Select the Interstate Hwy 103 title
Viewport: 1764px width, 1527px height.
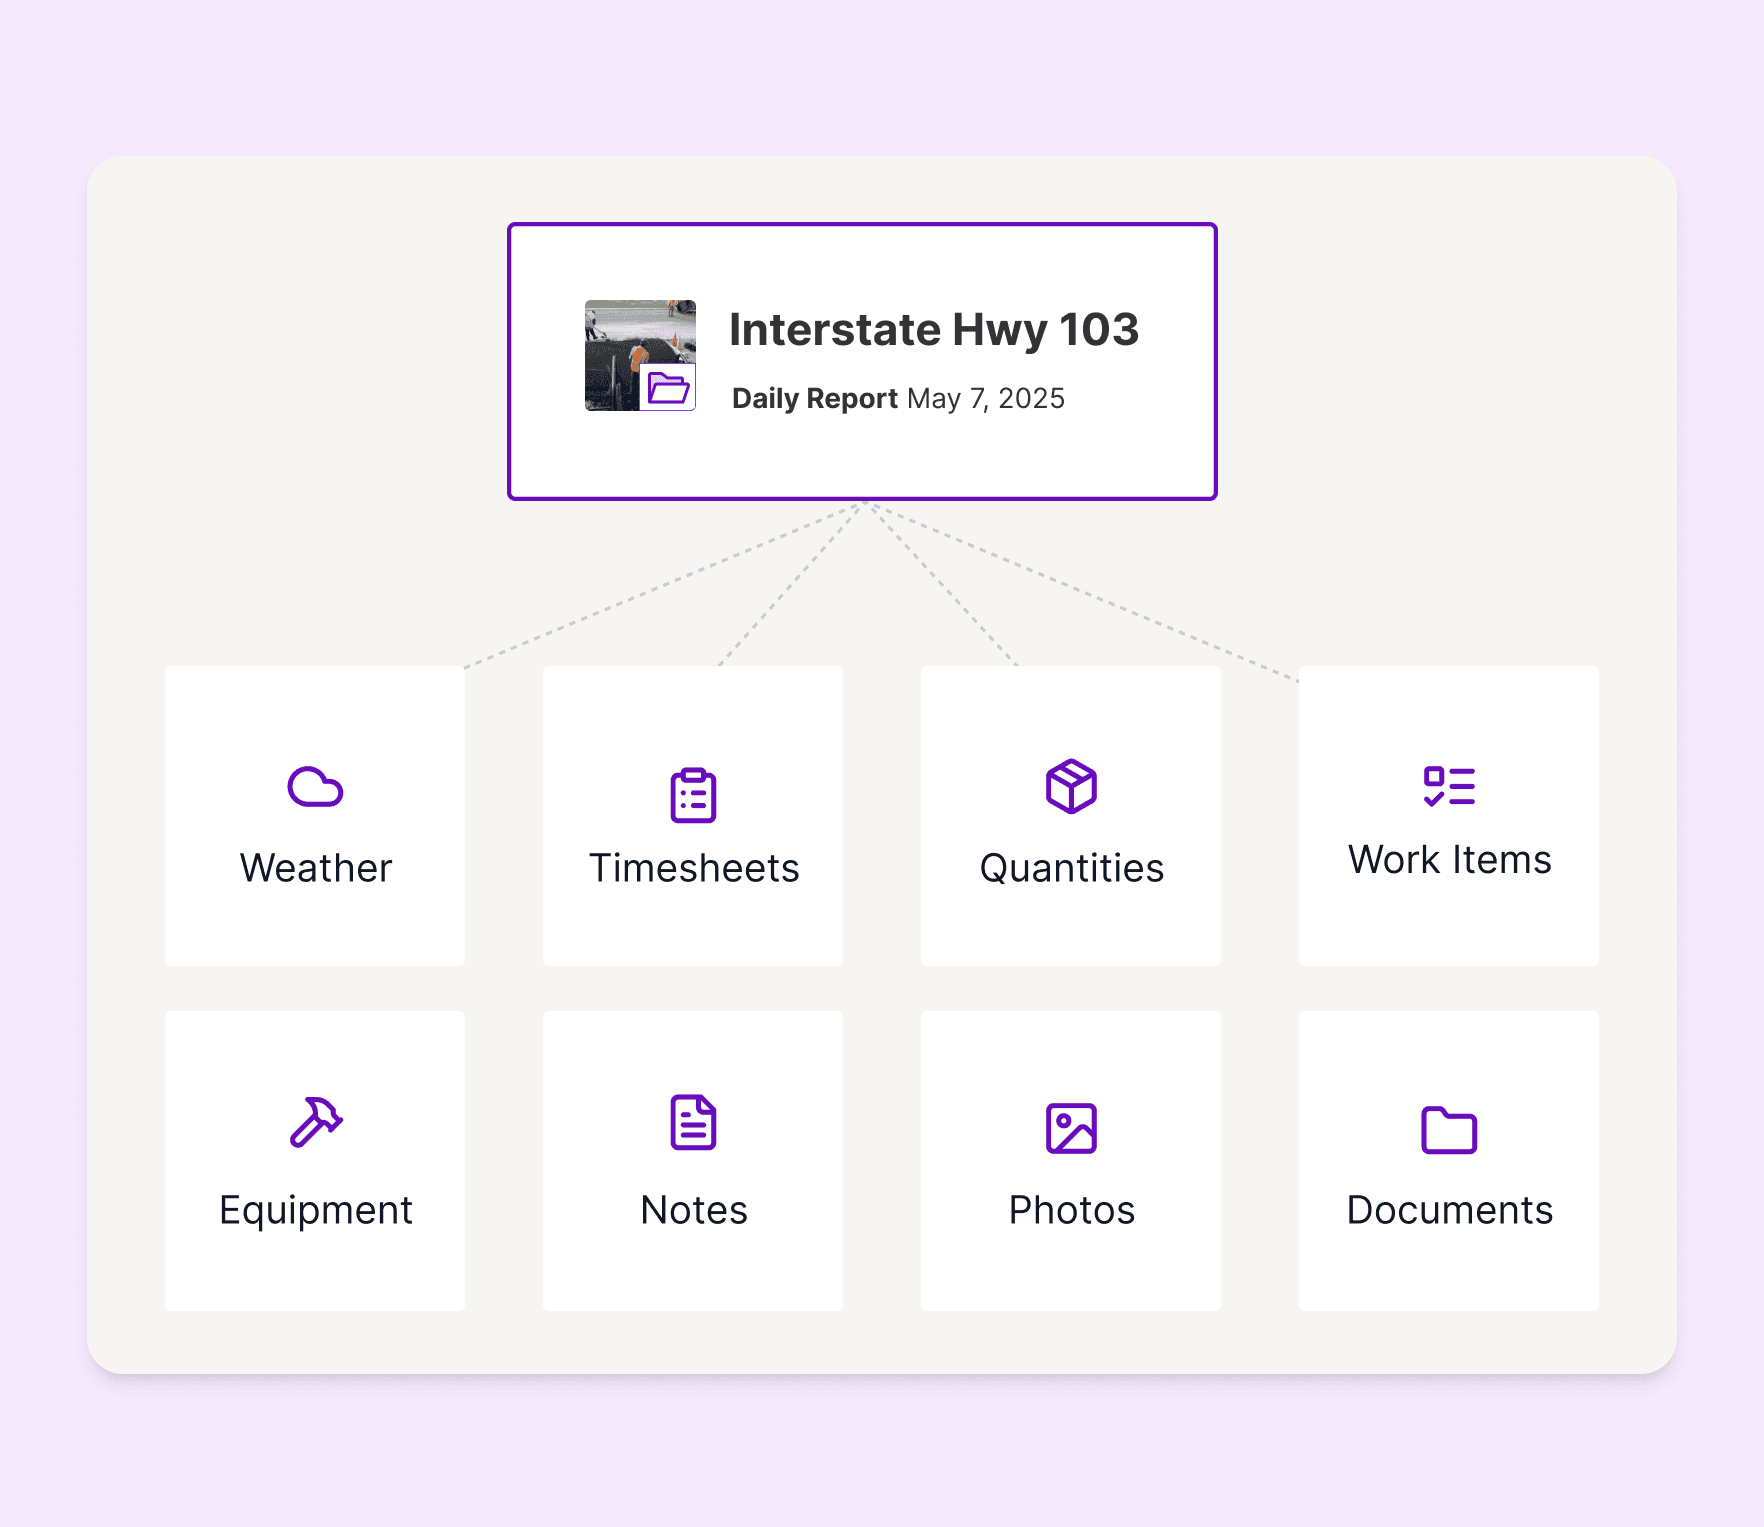click(x=933, y=330)
